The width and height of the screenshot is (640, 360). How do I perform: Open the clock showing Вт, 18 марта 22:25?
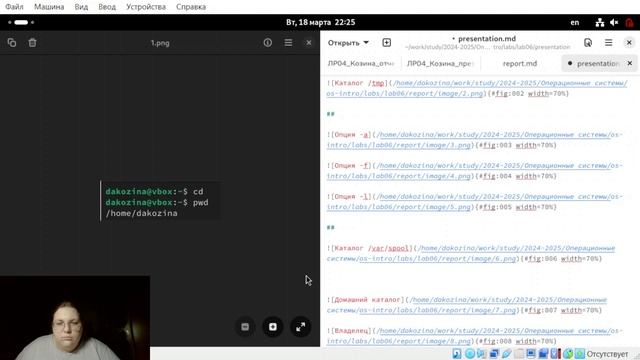[x=320, y=22]
